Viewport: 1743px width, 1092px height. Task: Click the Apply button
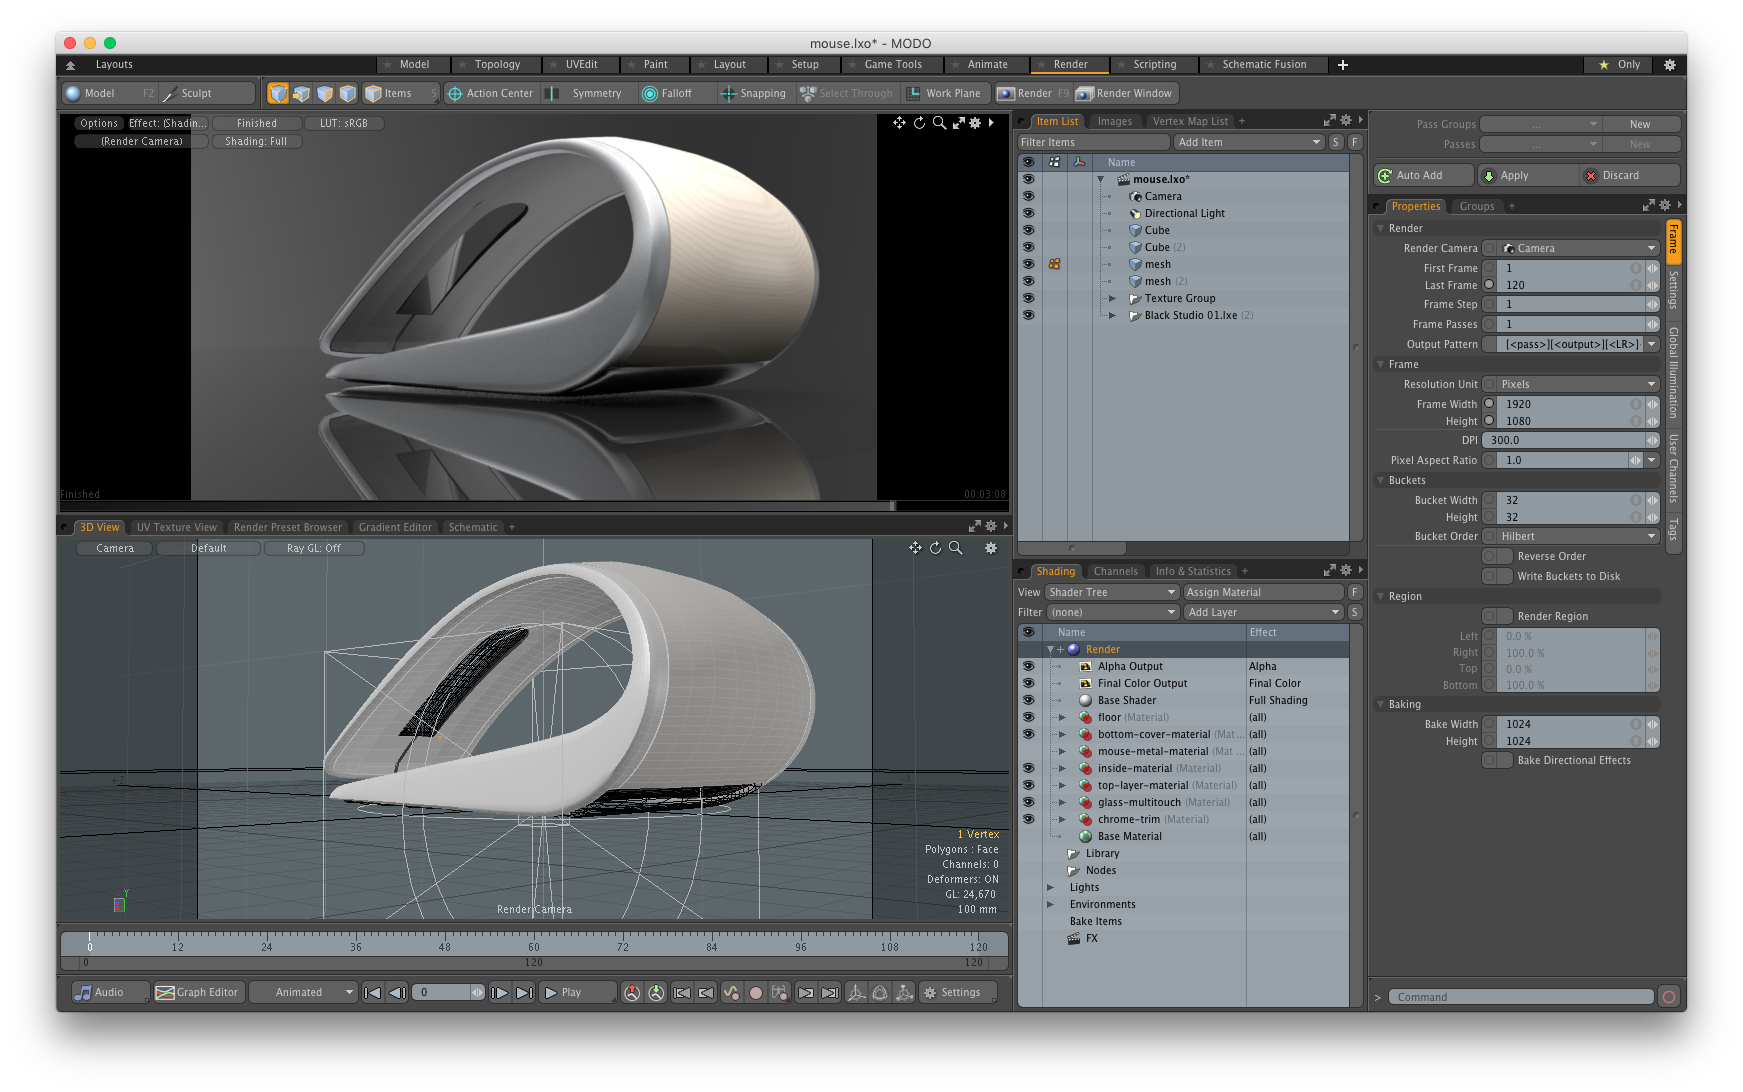pyautogui.click(x=1526, y=175)
